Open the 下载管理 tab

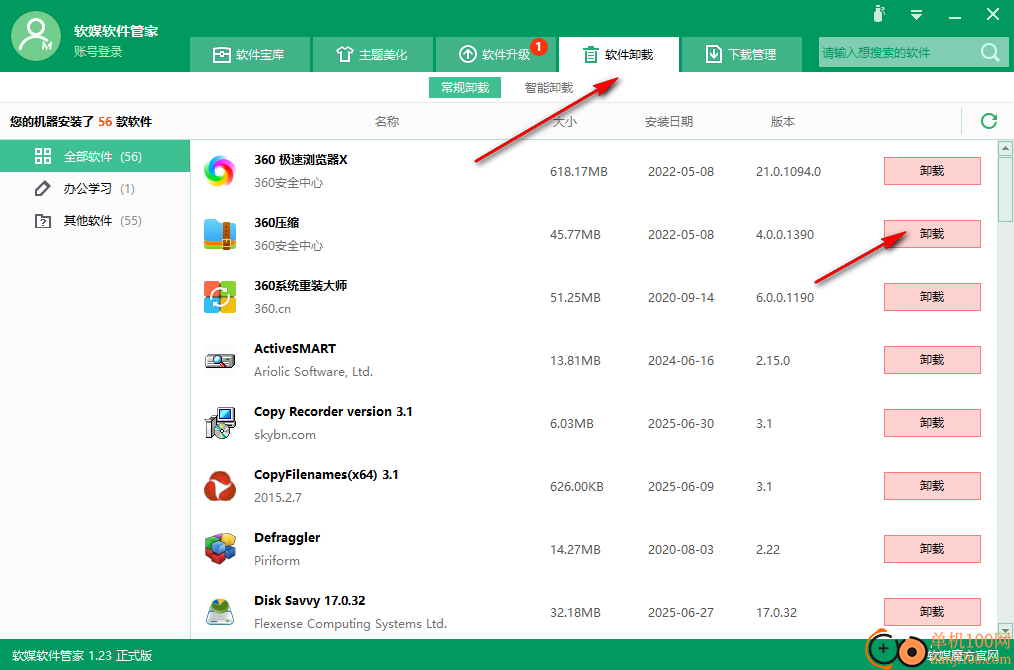[x=741, y=54]
